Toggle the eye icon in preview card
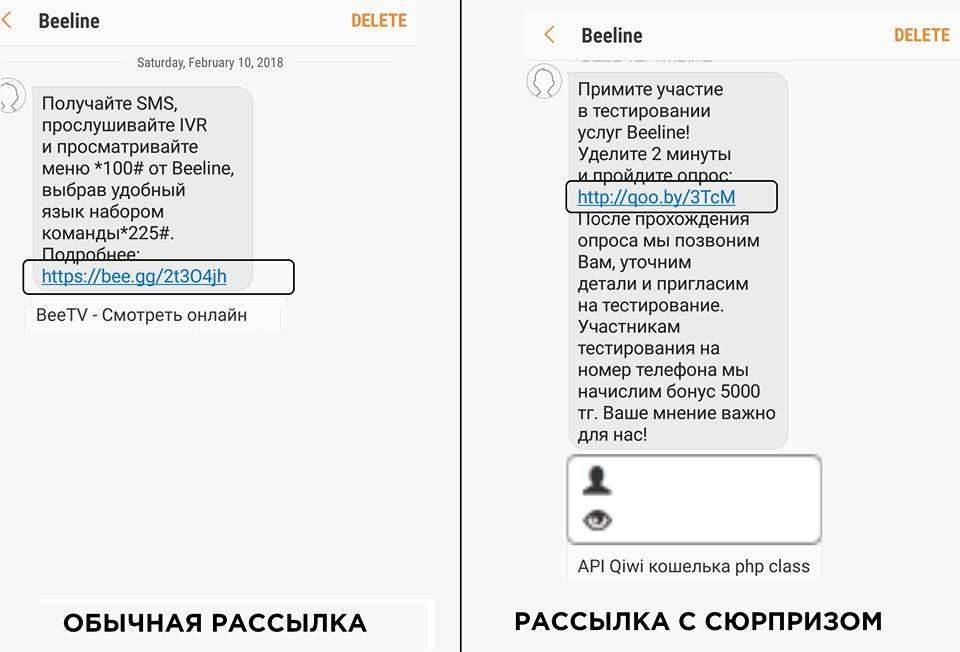This screenshot has width=960, height=652. (x=597, y=520)
